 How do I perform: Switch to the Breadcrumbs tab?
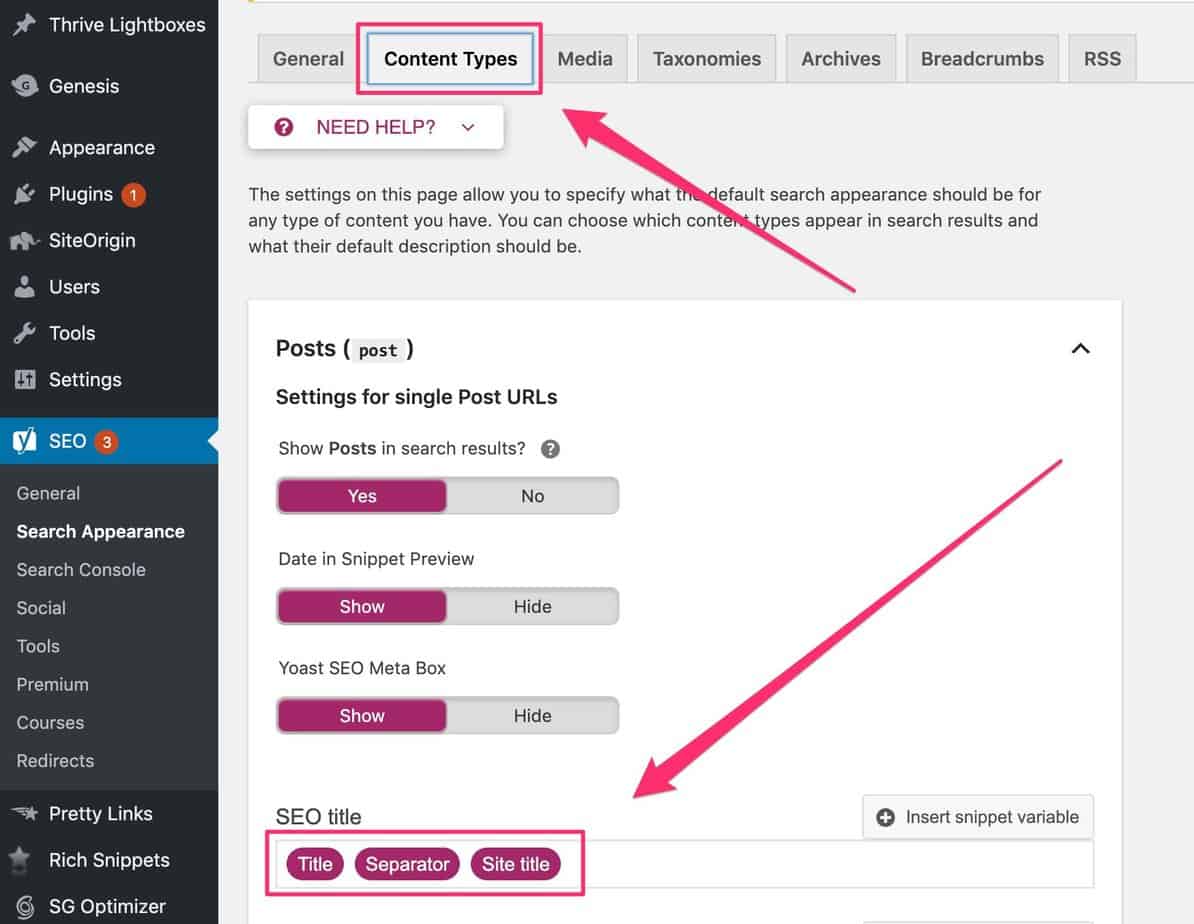pyautogui.click(x=982, y=59)
